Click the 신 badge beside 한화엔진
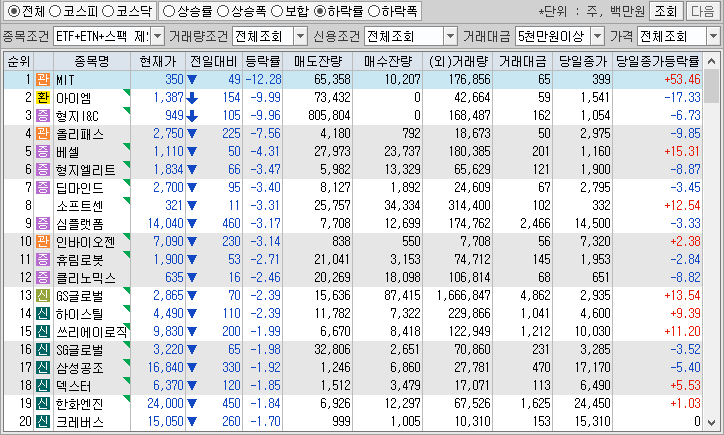The height and width of the screenshot is (435, 724). pyautogui.click(x=43, y=404)
